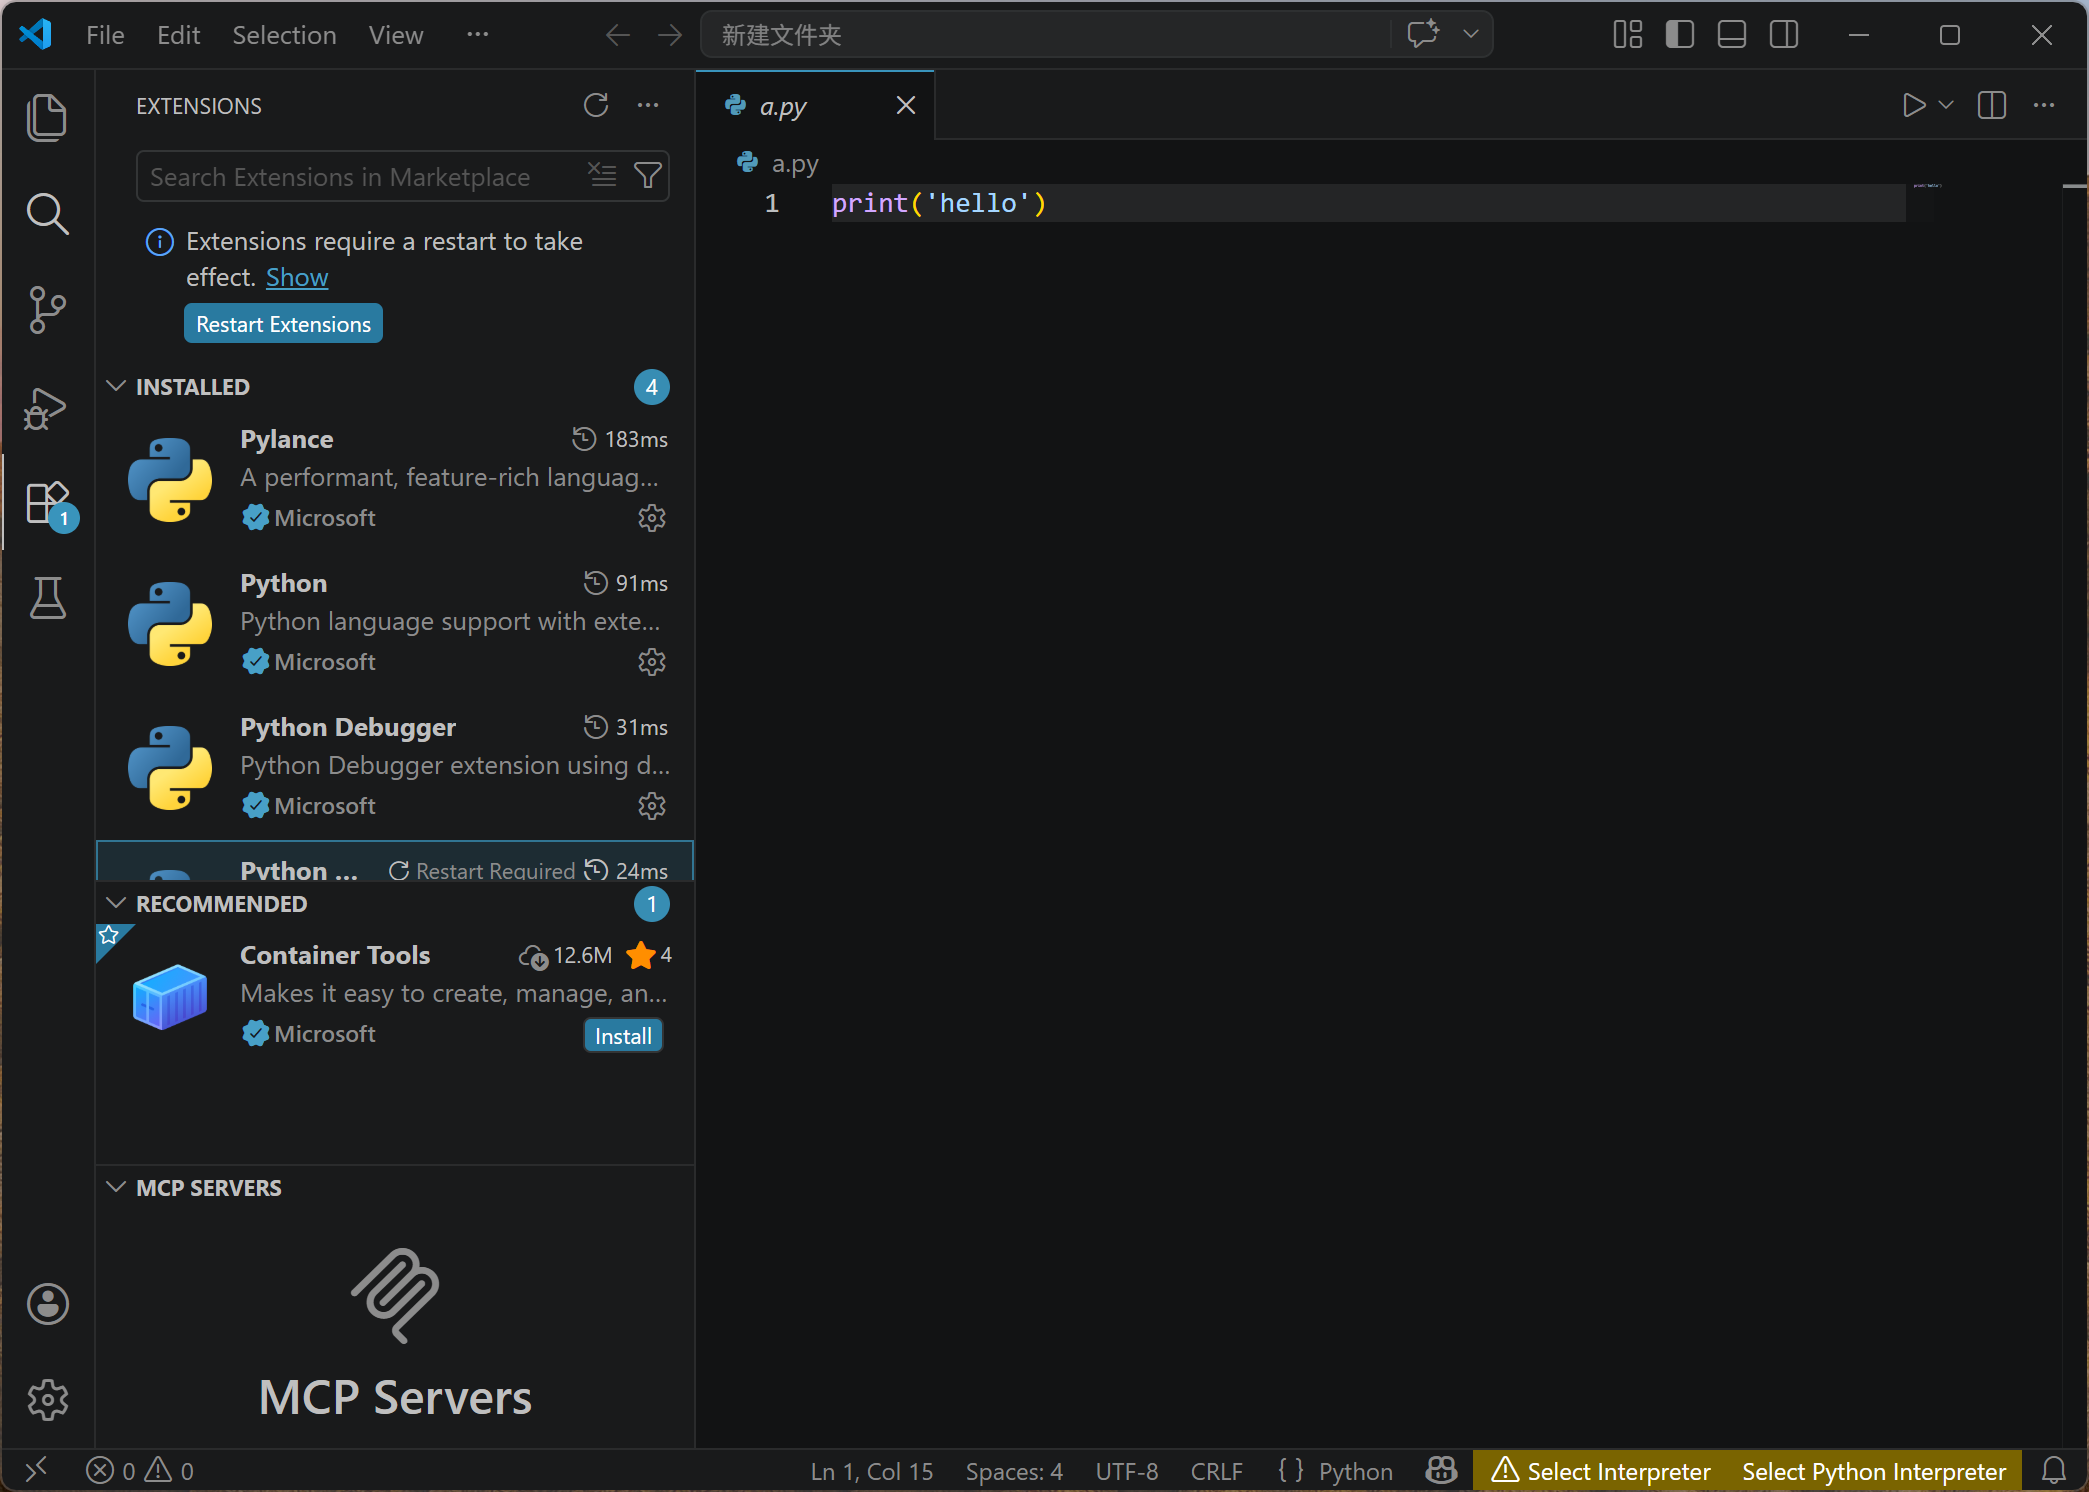Open Extensions view more actions menu

coord(648,105)
